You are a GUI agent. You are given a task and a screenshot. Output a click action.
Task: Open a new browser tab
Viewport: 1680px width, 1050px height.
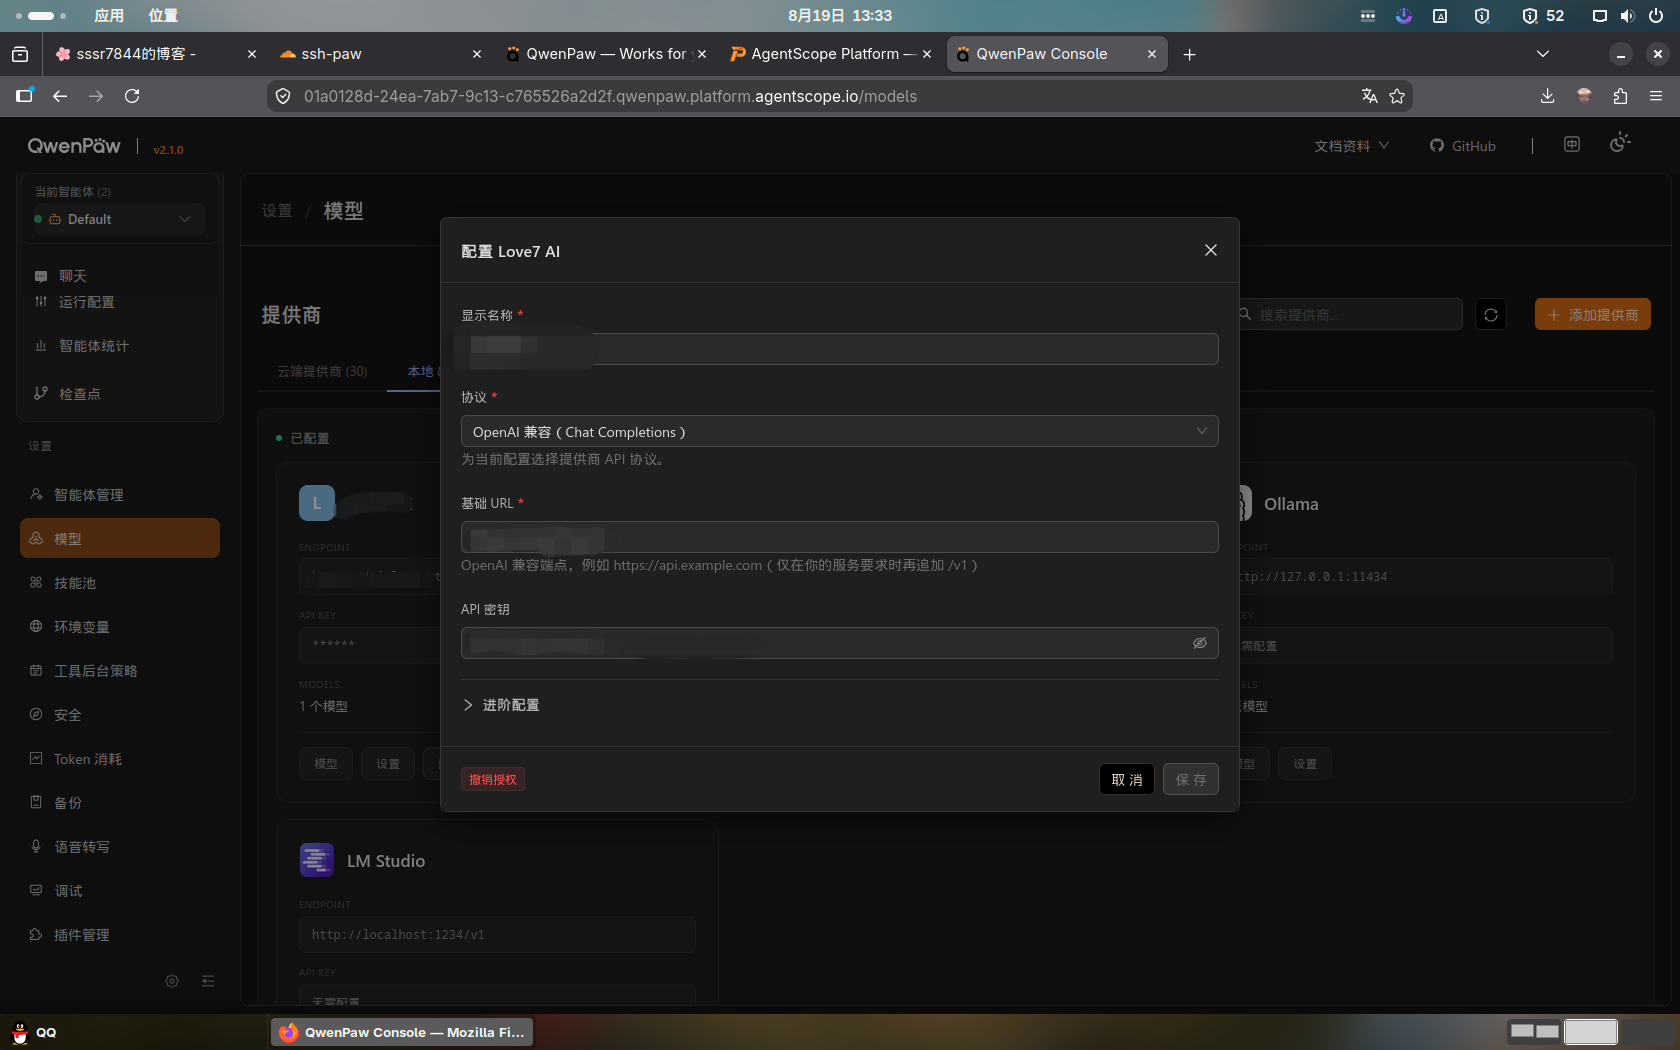[x=1189, y=54]
